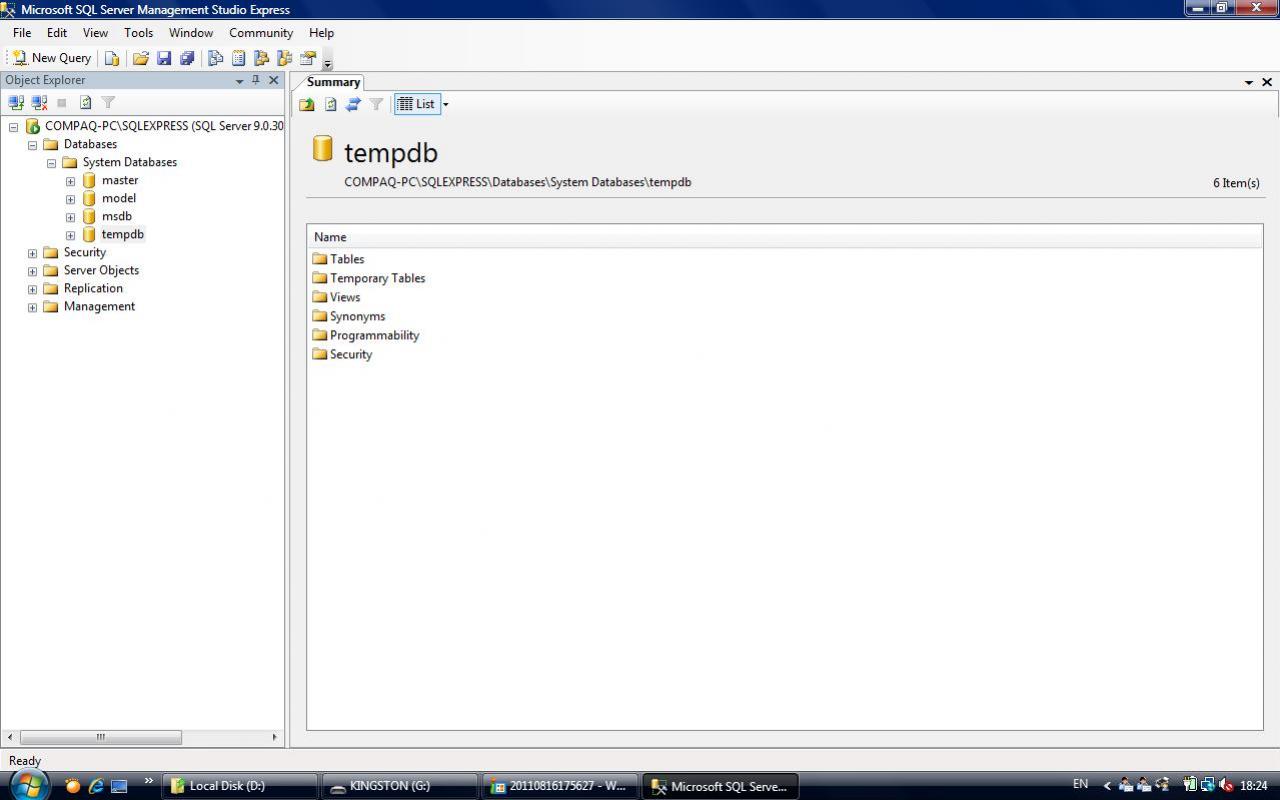Expand the Server Objects node
The width and height of the screenshot is (1280, 800).
32,271
